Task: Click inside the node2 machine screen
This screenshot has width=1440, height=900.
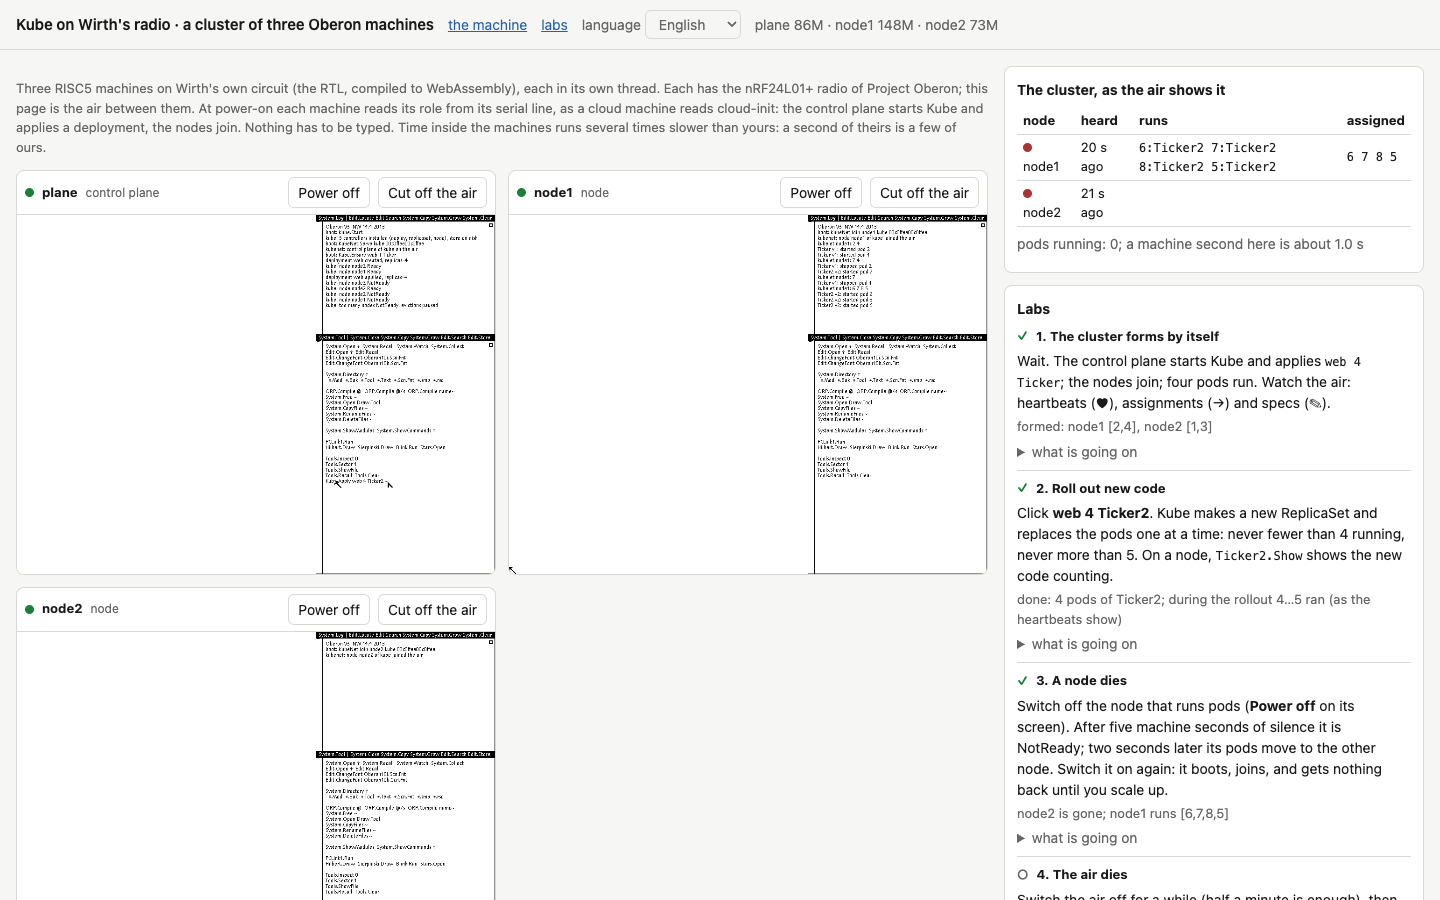Action: pyautogui.click(x=256, y=766)
